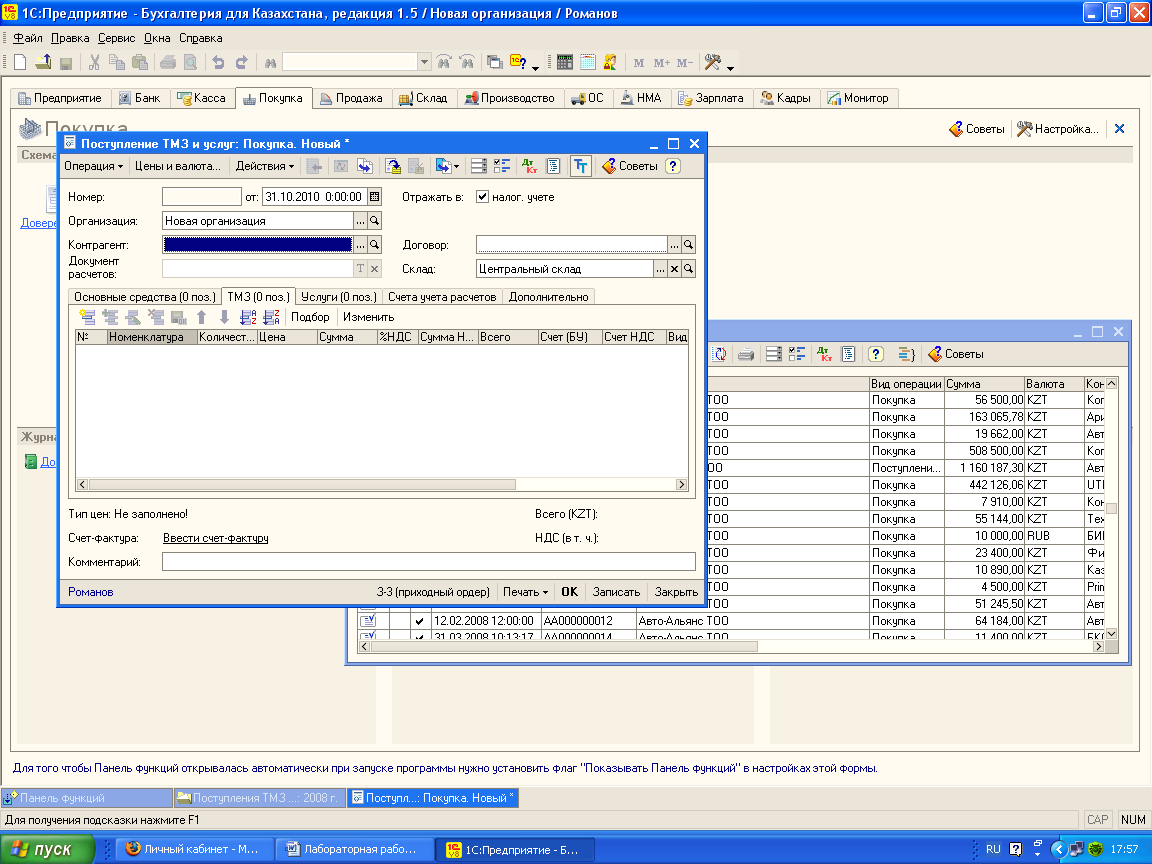1152x864 pixels.
Task: Click the move row down arrow icon
Action: 225,317
